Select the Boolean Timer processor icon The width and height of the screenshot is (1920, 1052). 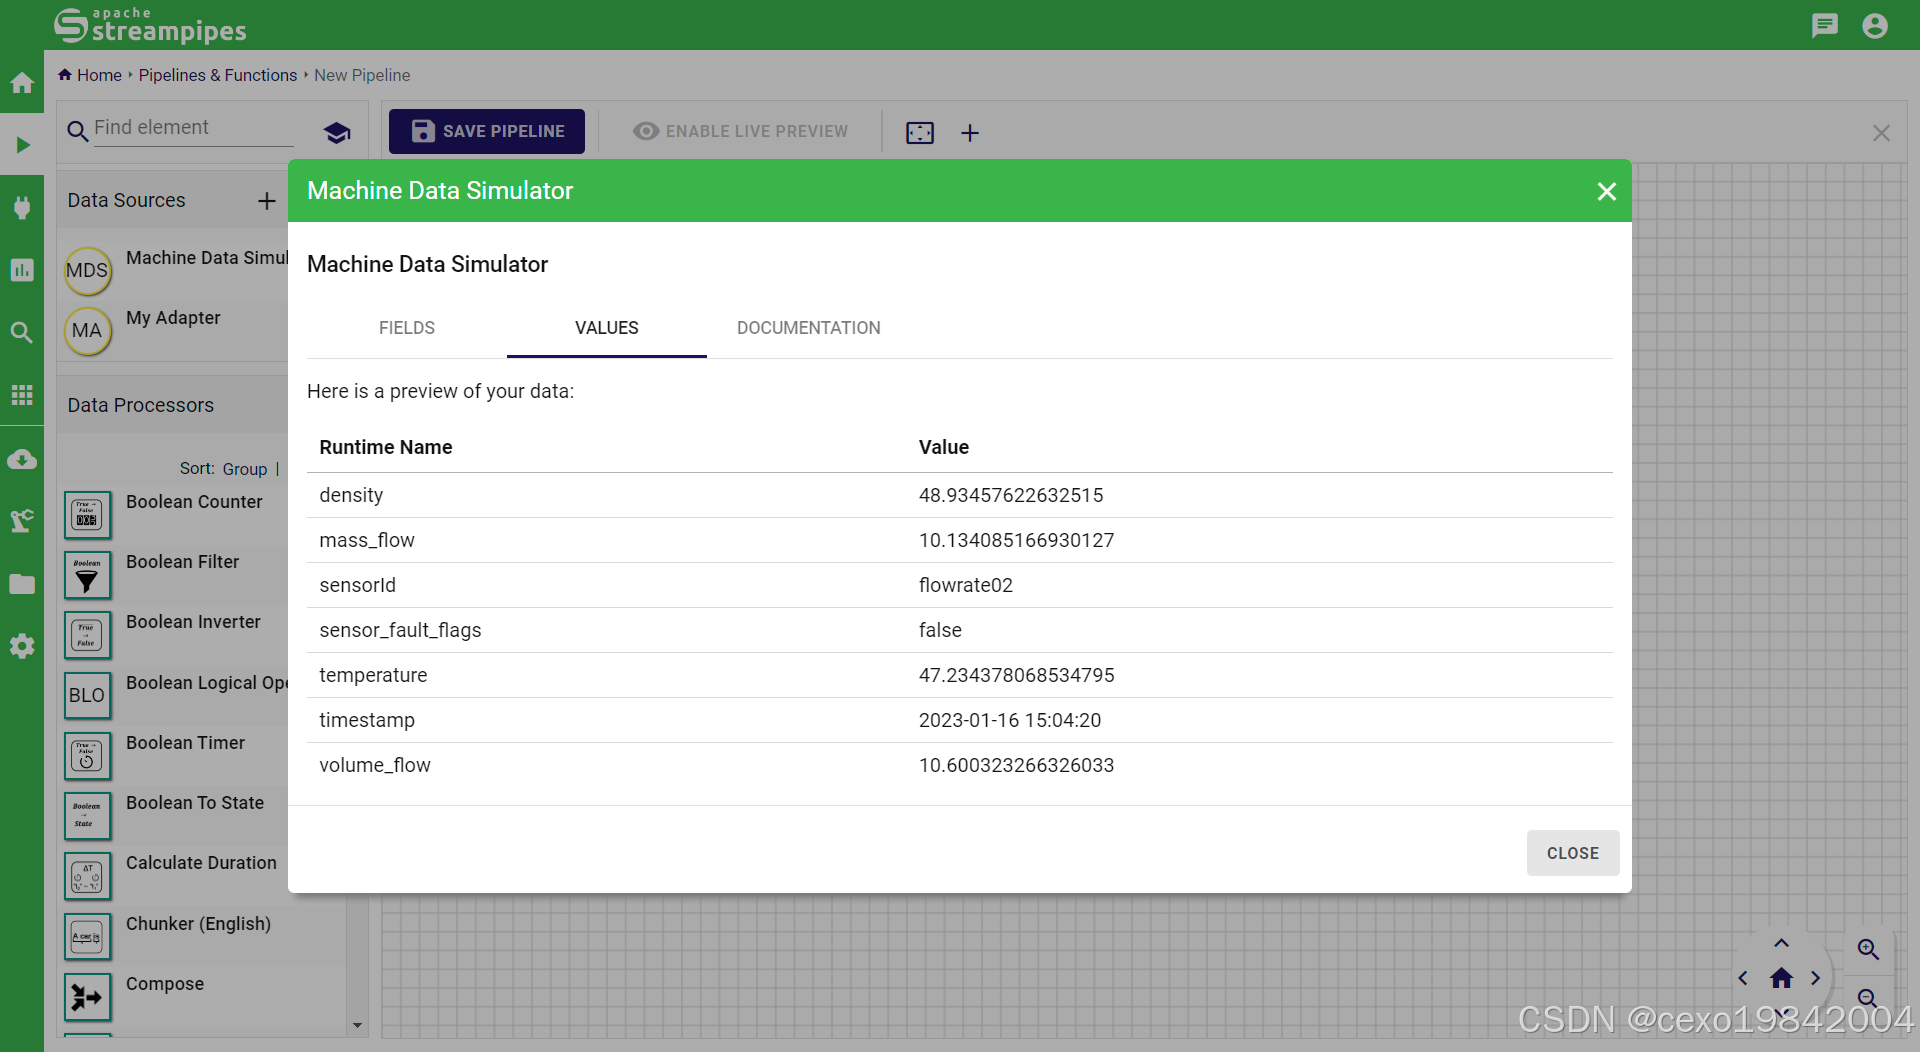point(88,756)
